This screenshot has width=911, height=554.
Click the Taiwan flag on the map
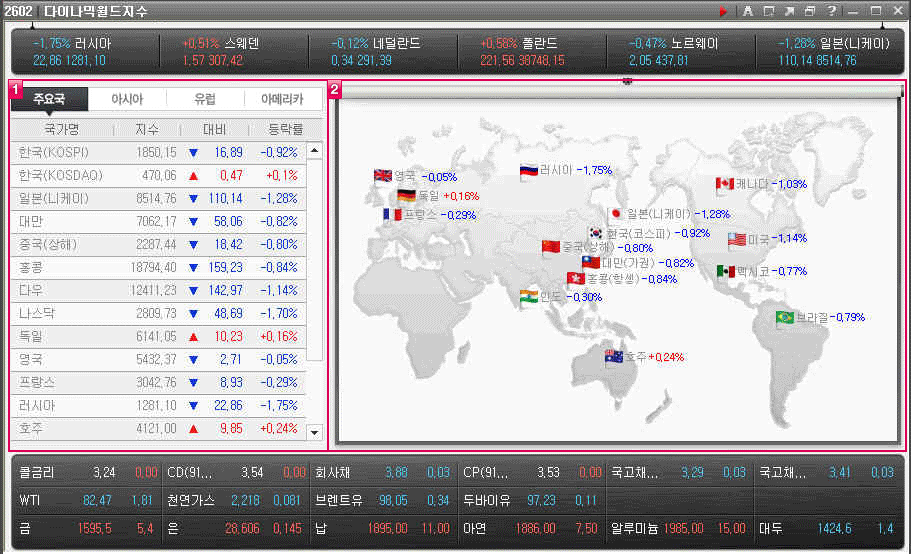click(x=591, y=262)
